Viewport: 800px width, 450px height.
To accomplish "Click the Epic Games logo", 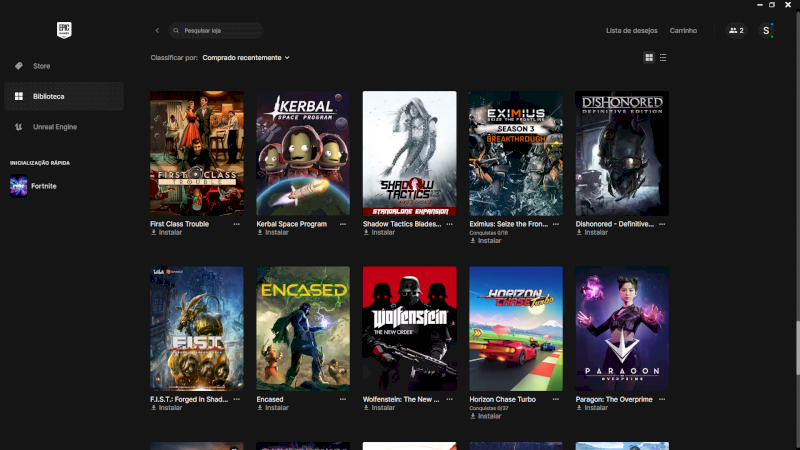I will (x=64, y=30).
